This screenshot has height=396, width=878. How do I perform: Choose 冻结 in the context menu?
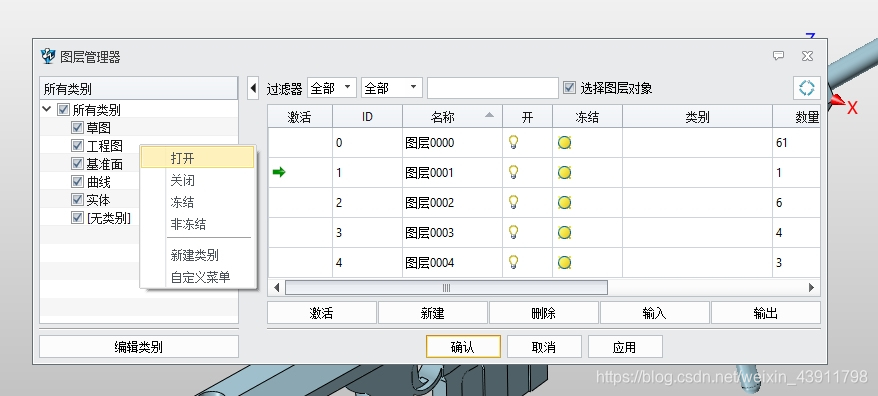coord(197,202)
